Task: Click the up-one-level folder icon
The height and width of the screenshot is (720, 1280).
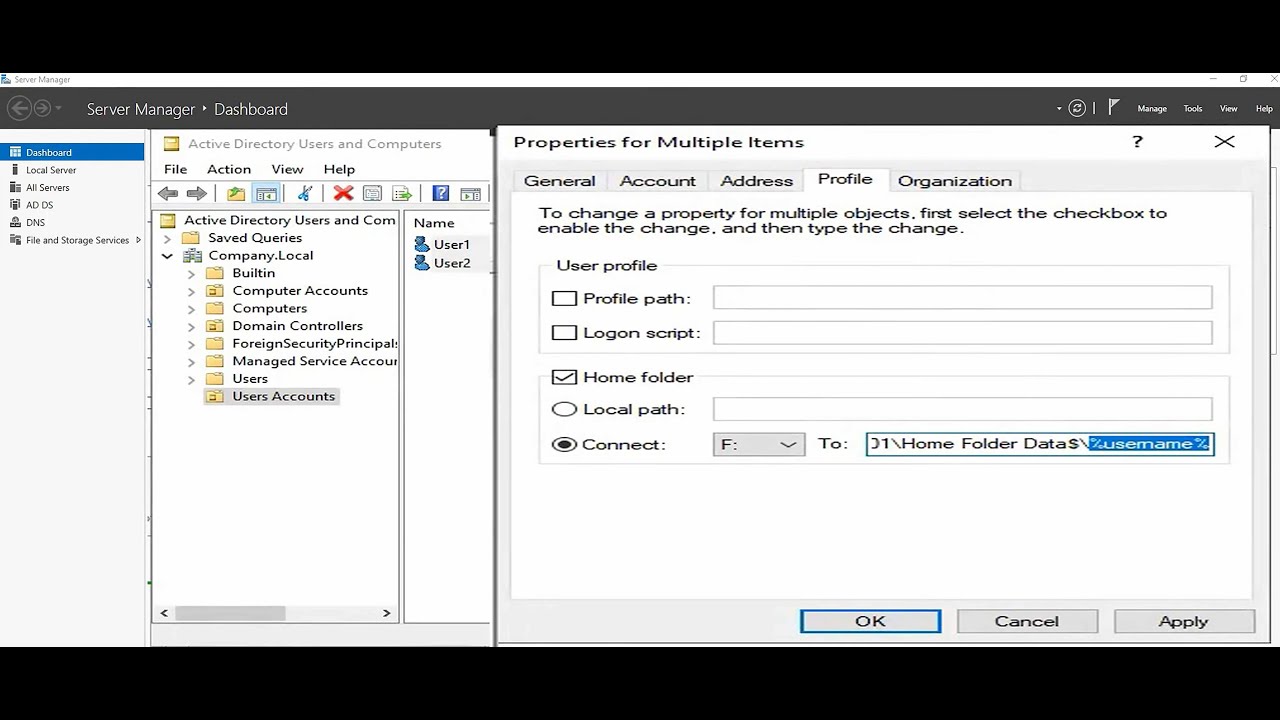Action: pos(236,194)
